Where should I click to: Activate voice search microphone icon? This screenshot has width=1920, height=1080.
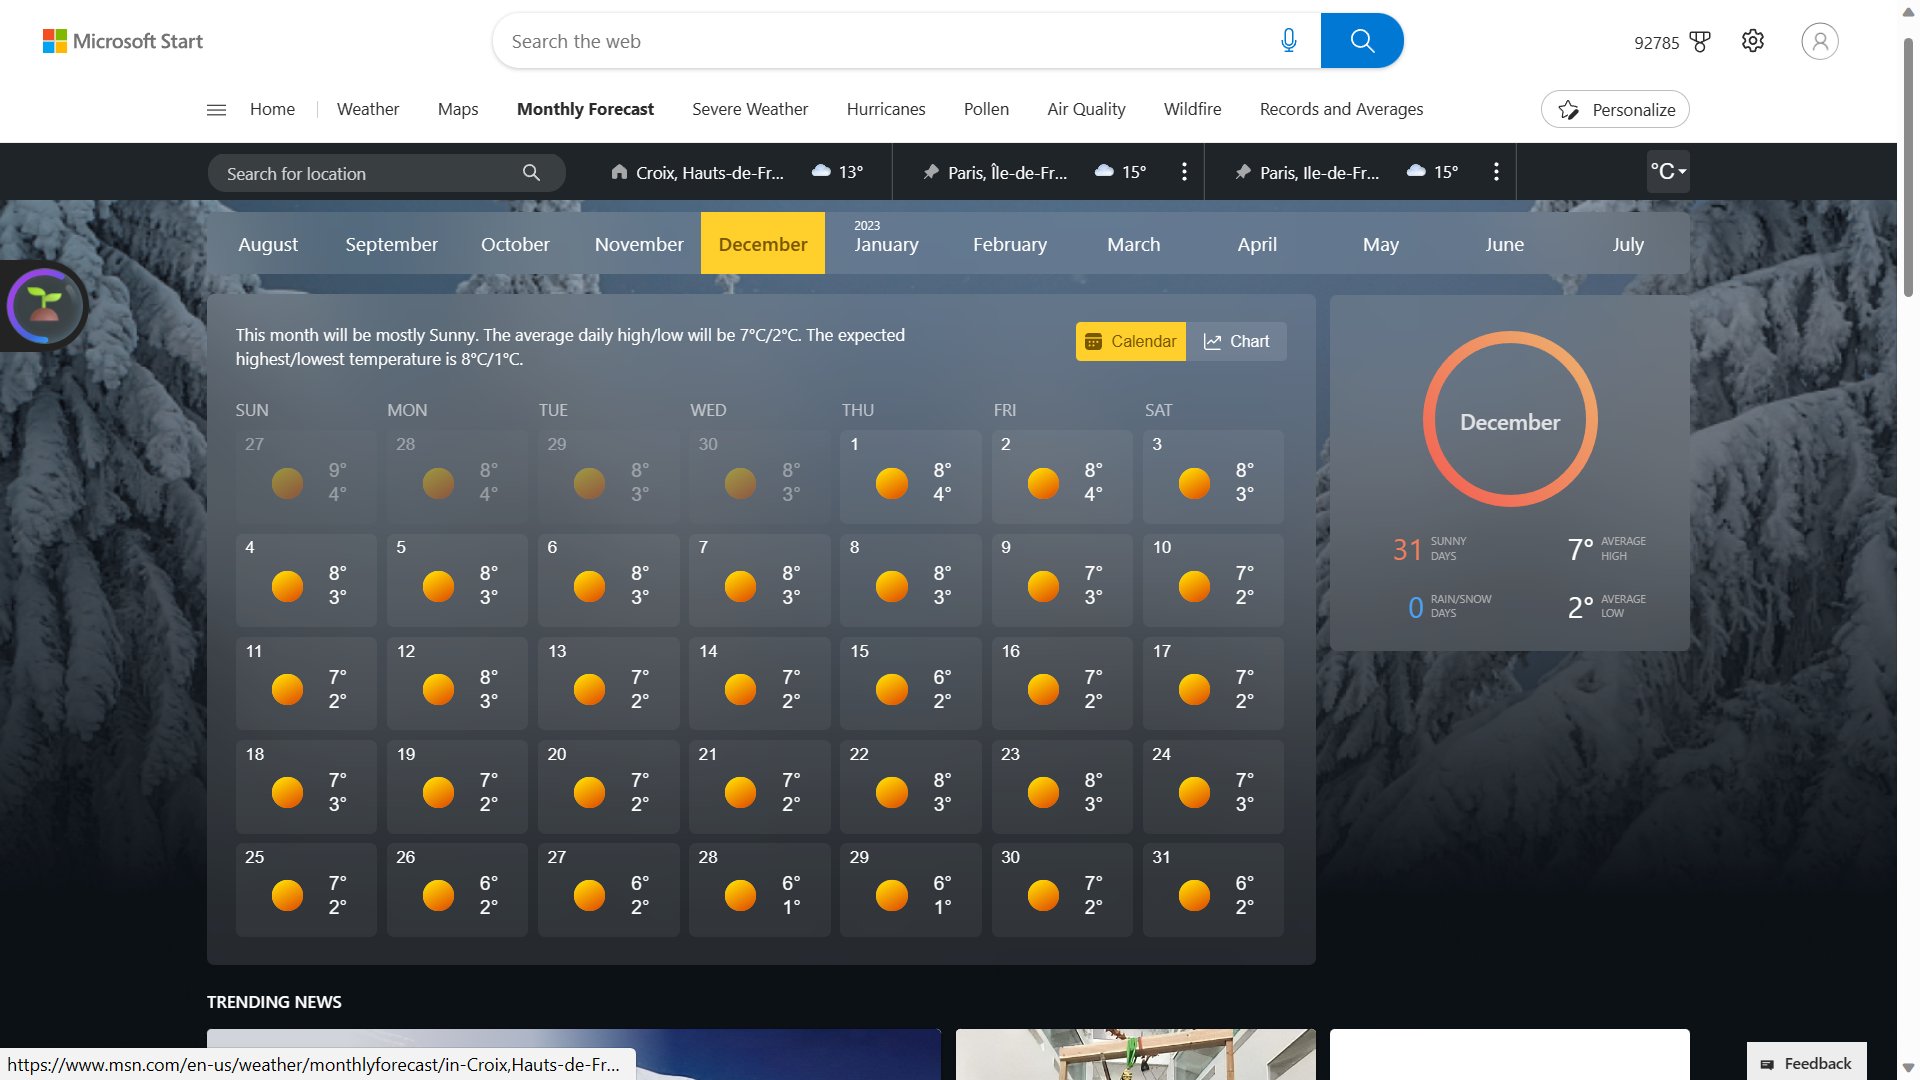pos(1289,40)
